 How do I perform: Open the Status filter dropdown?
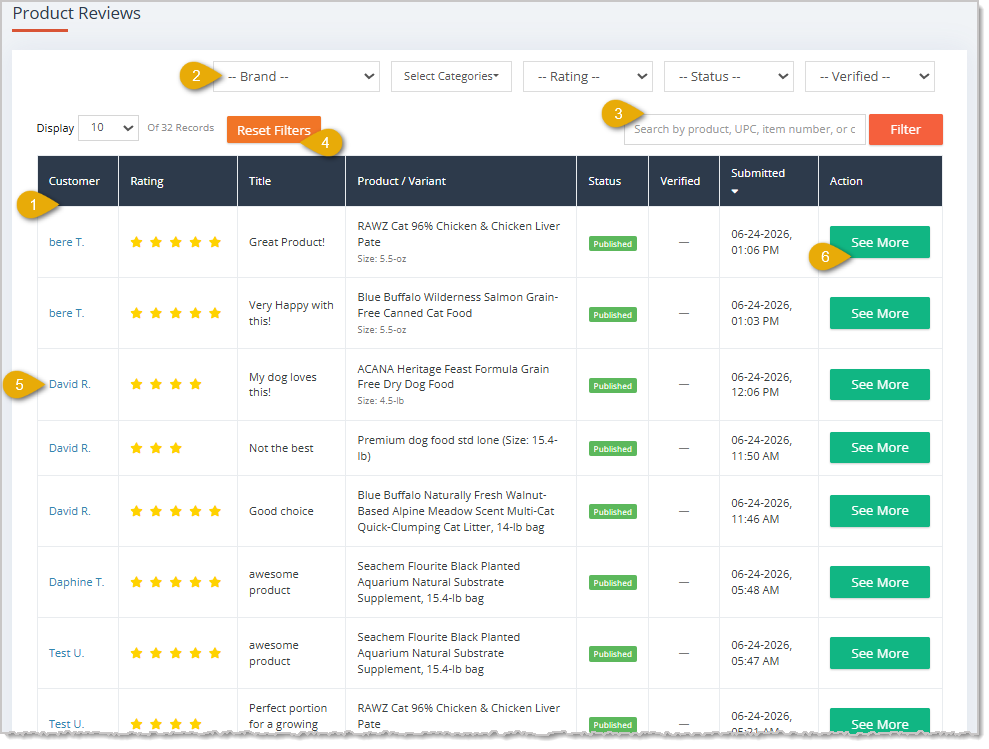(729, 76)
